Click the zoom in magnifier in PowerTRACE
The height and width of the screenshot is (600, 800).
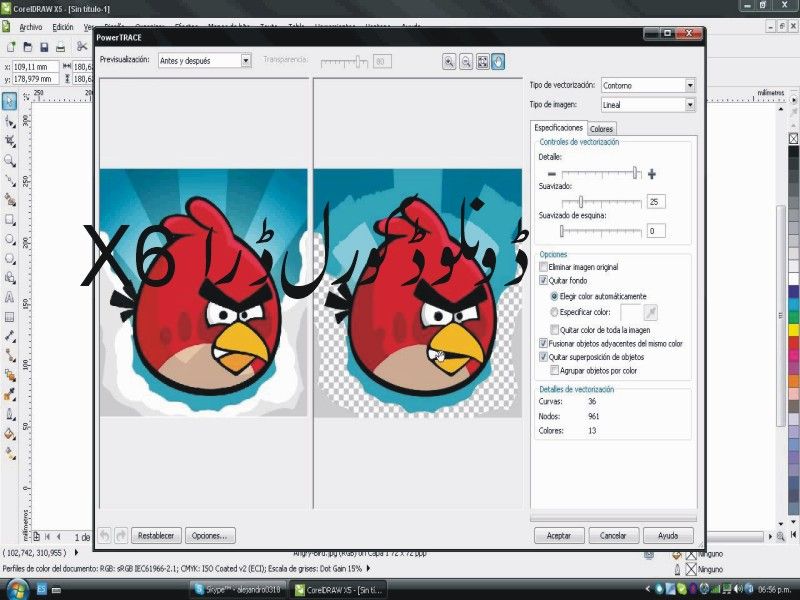449,62
